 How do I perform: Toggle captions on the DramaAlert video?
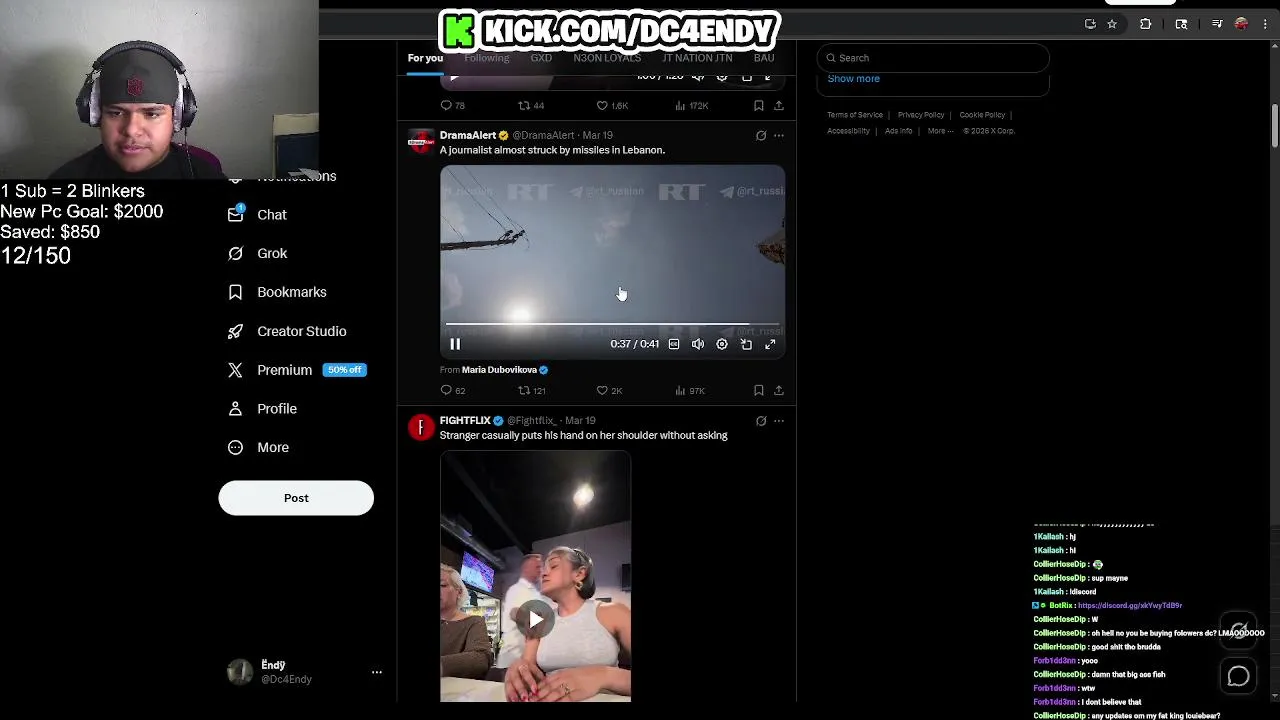(674, 344)
